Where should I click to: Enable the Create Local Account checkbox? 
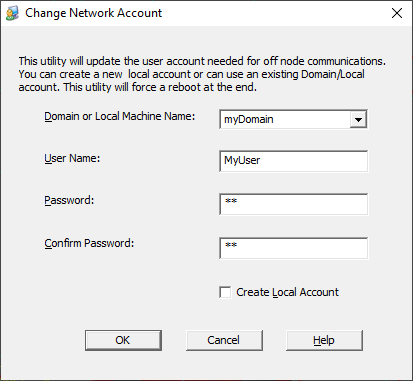pos(225,292)
